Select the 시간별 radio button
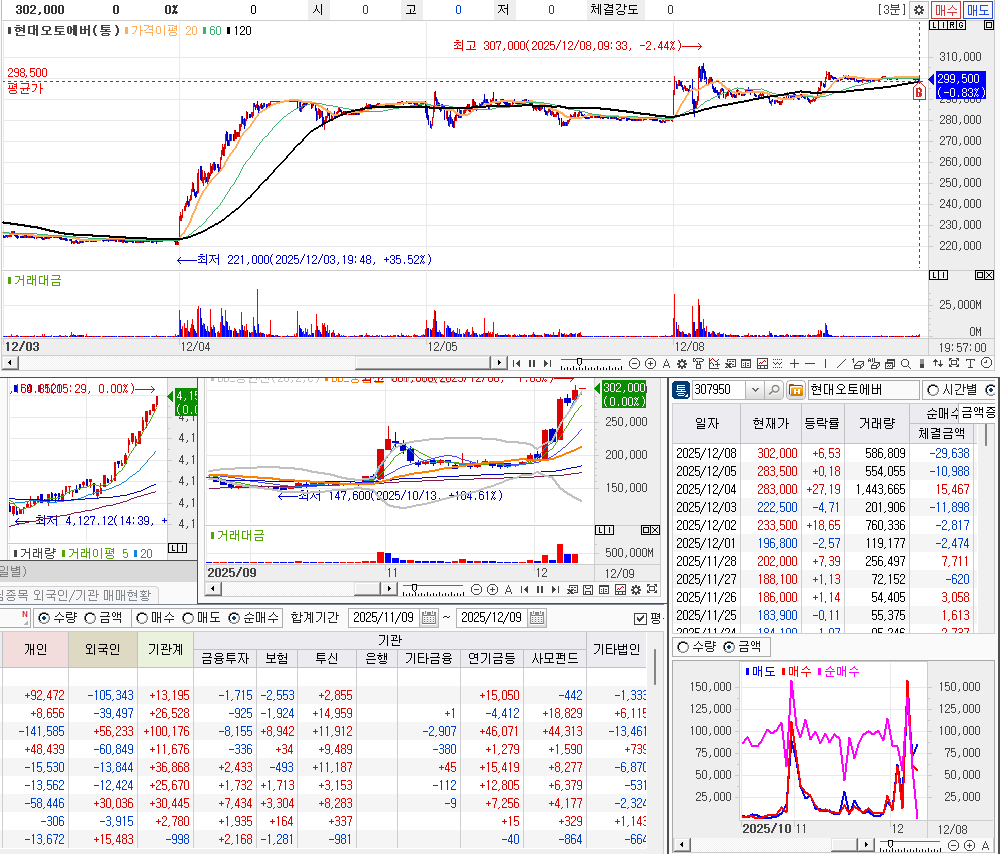The height and width of the screenshot is (854, 1000). (x=933, y=389)
